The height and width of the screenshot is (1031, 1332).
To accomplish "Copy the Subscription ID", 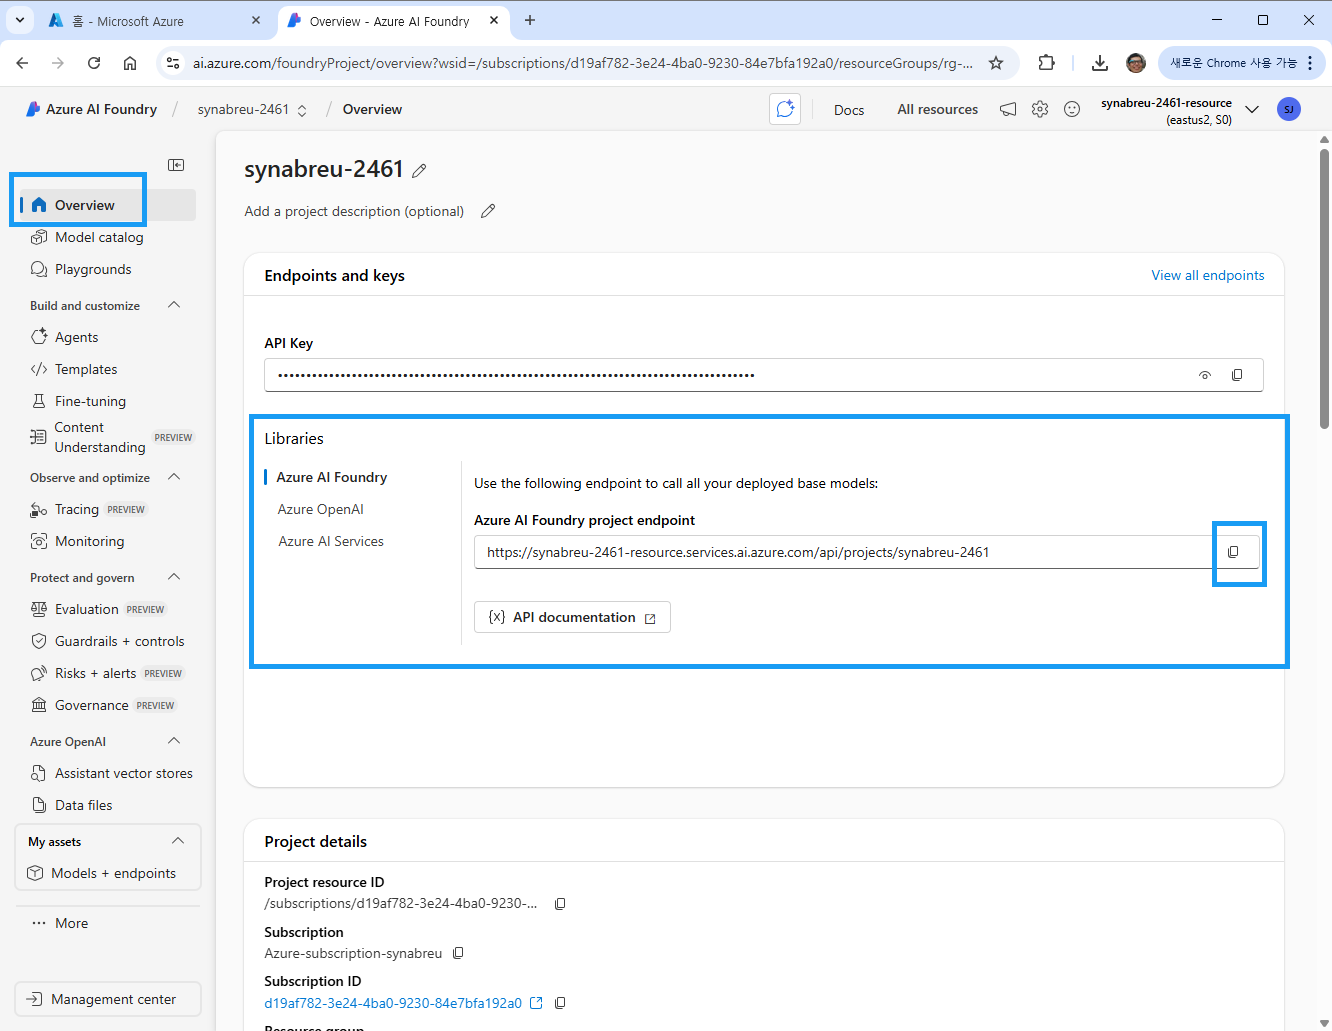I will (x=560, y=1003).
